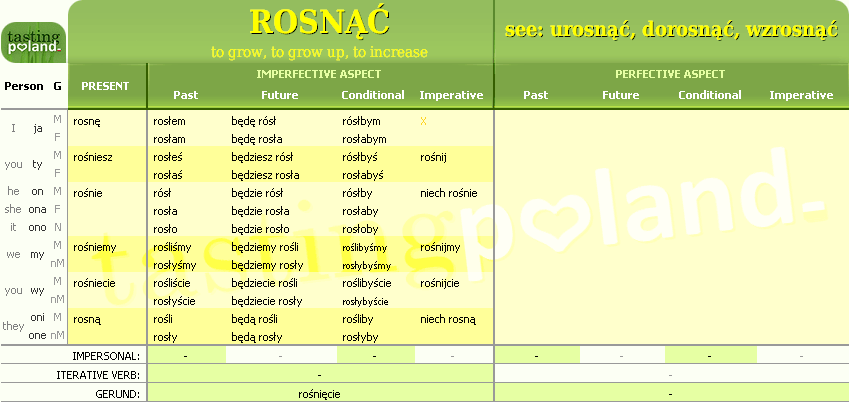Click the ITERATIVE VERB row label
The image size is (849, 402).
(99, 375)
